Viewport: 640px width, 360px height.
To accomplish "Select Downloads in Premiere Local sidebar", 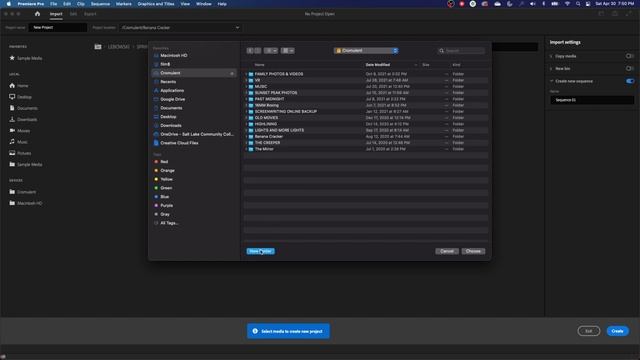I will [x=23, y=120].
